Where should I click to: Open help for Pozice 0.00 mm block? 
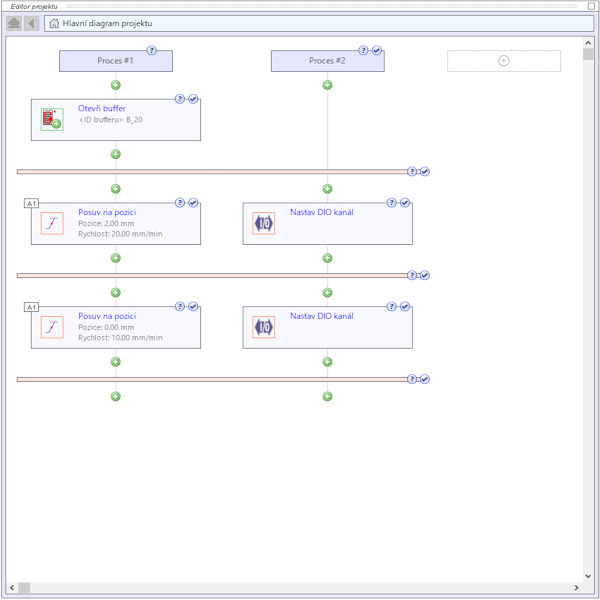point(180,306)
